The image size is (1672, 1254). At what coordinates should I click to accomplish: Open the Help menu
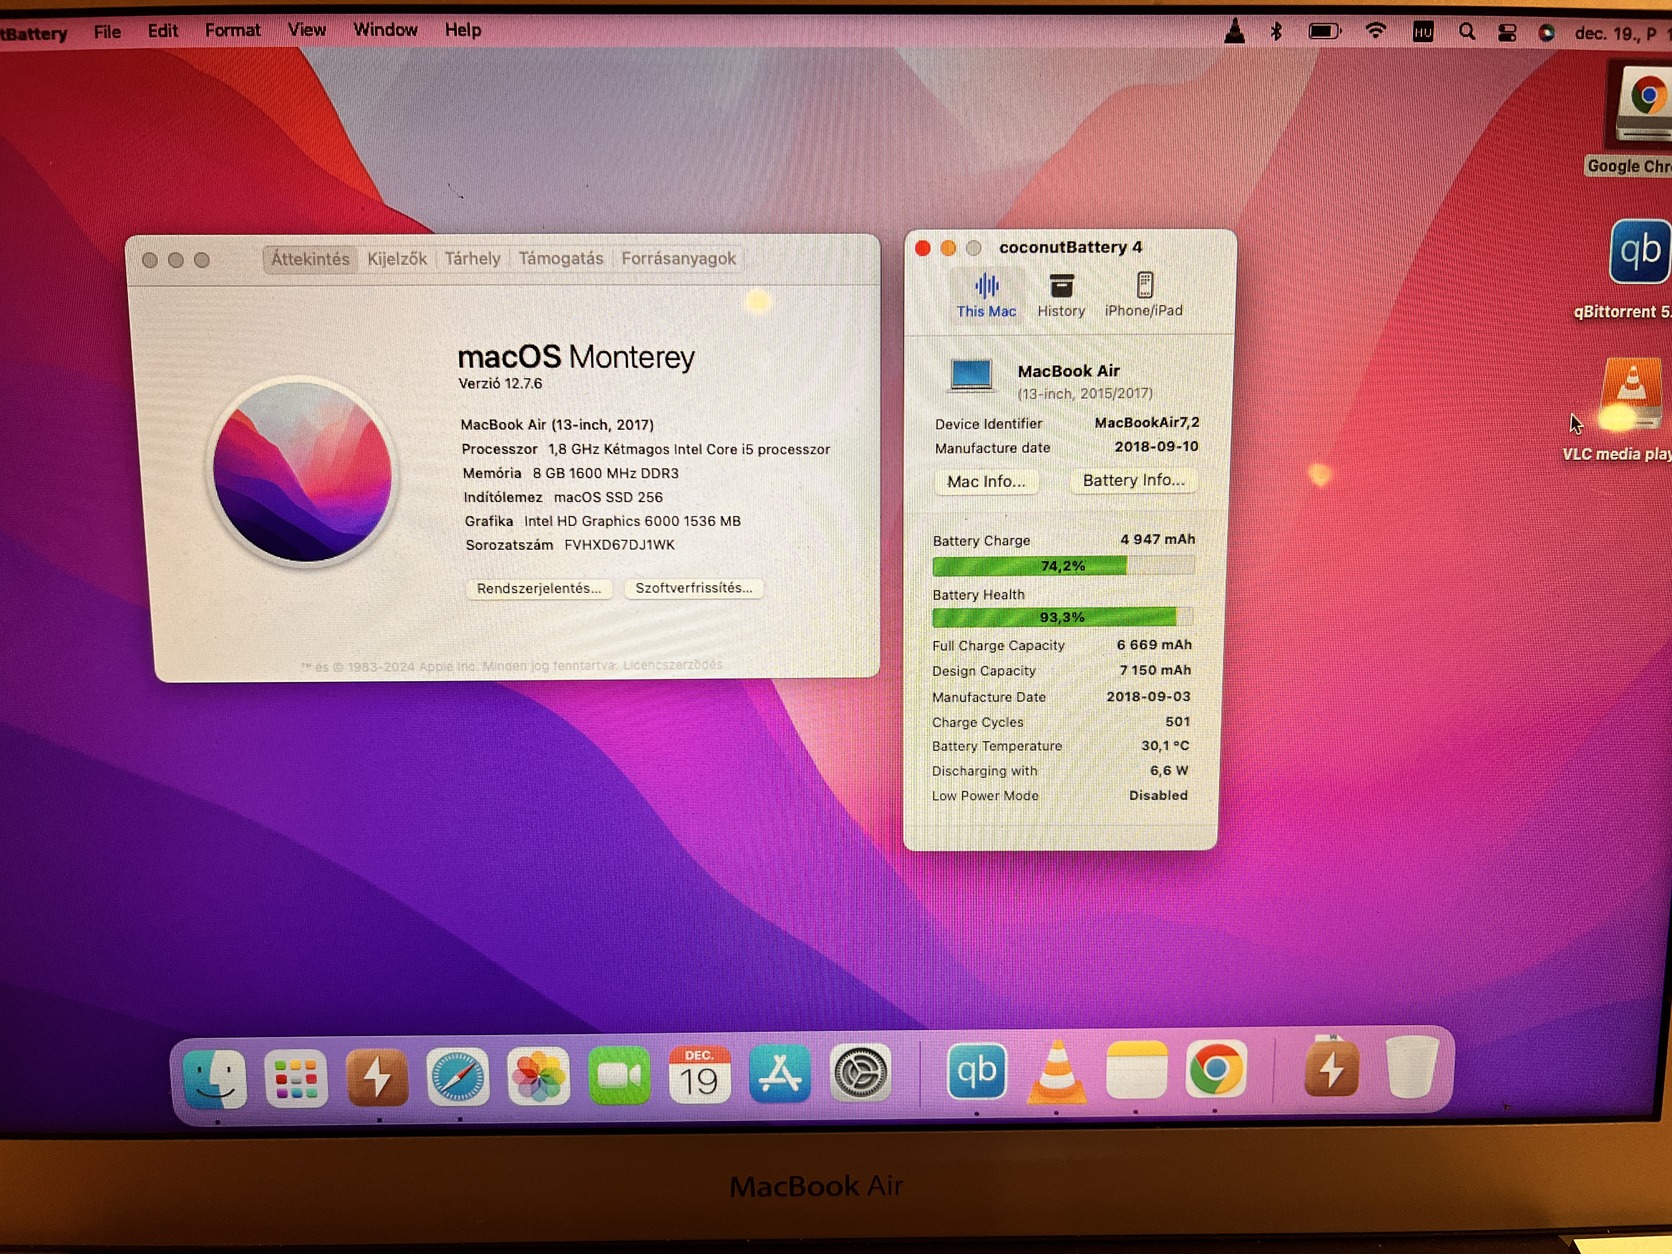(x=463, y=30)
